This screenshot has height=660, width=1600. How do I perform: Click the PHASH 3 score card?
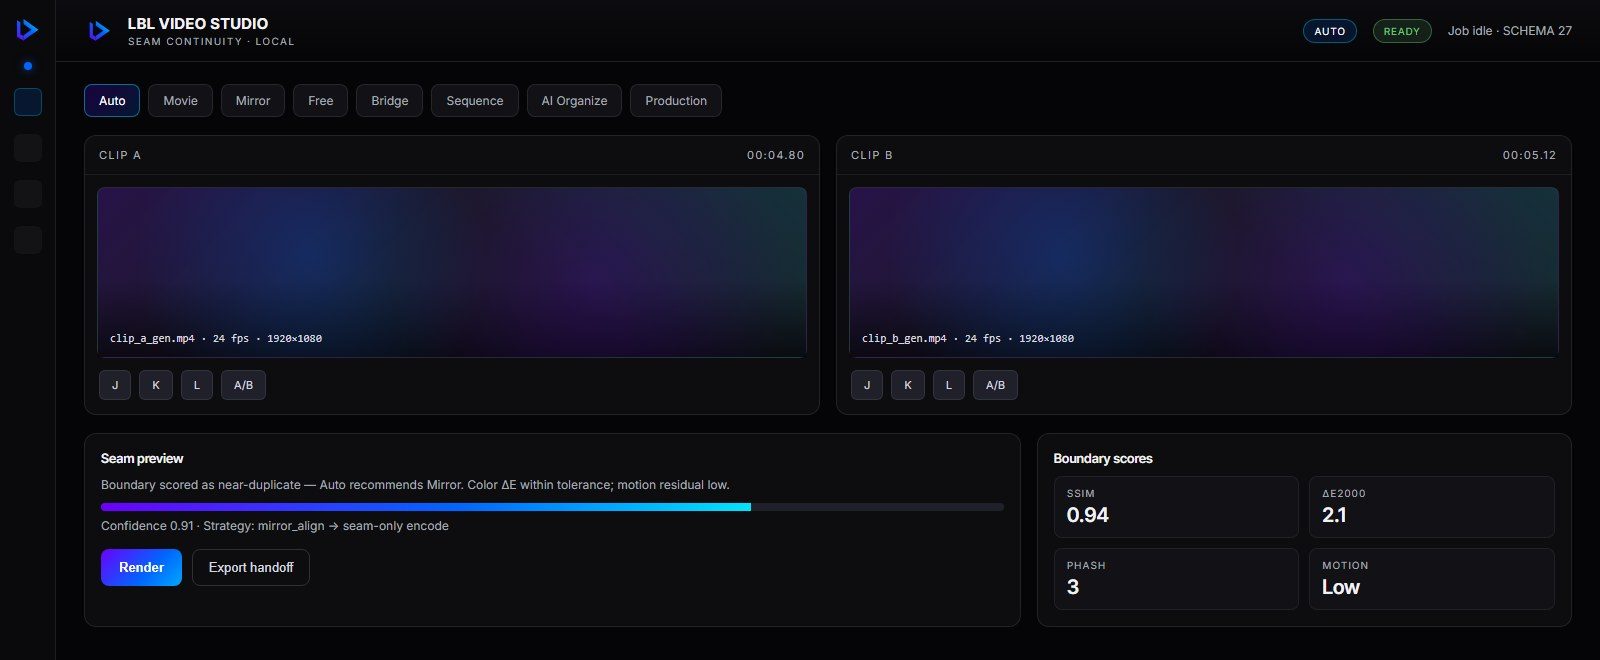click(x=1176, y=579)
